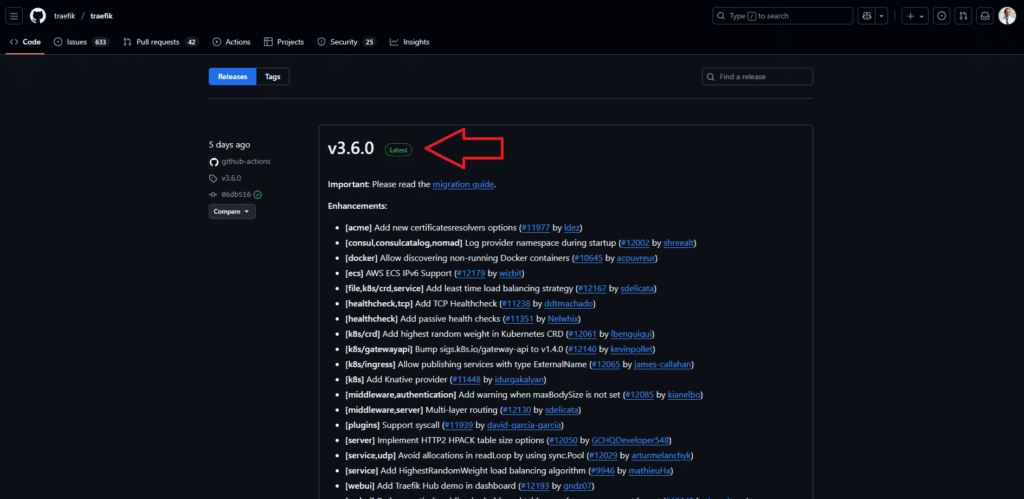Open the plus create-new dropdown
The image size is (1024, 499).
coord(915,16)
